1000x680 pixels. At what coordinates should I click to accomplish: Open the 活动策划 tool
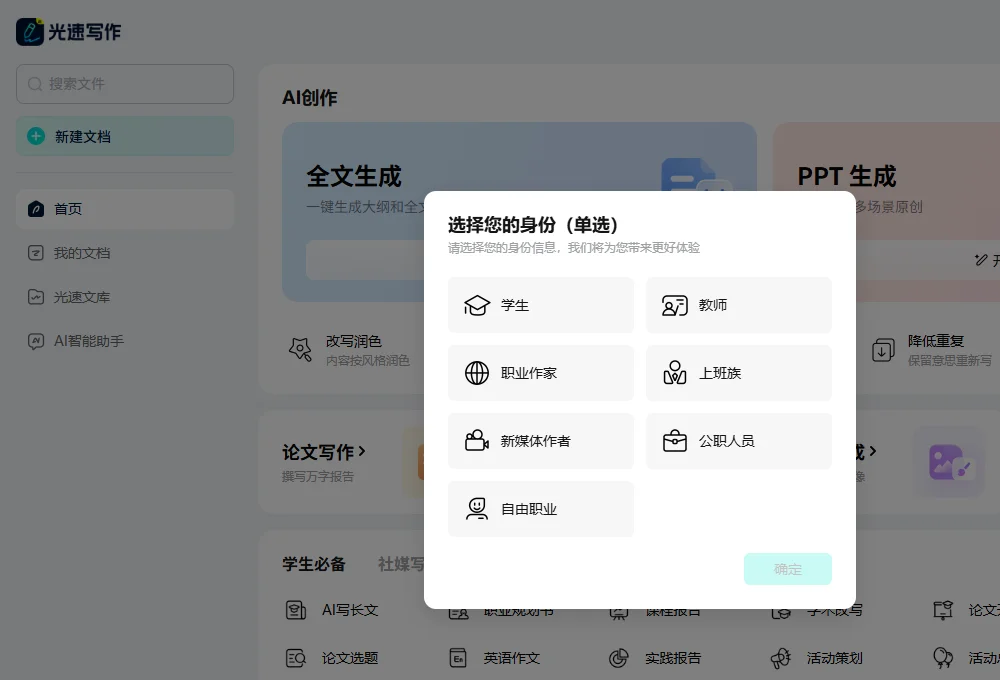click(x=817, y=658)
